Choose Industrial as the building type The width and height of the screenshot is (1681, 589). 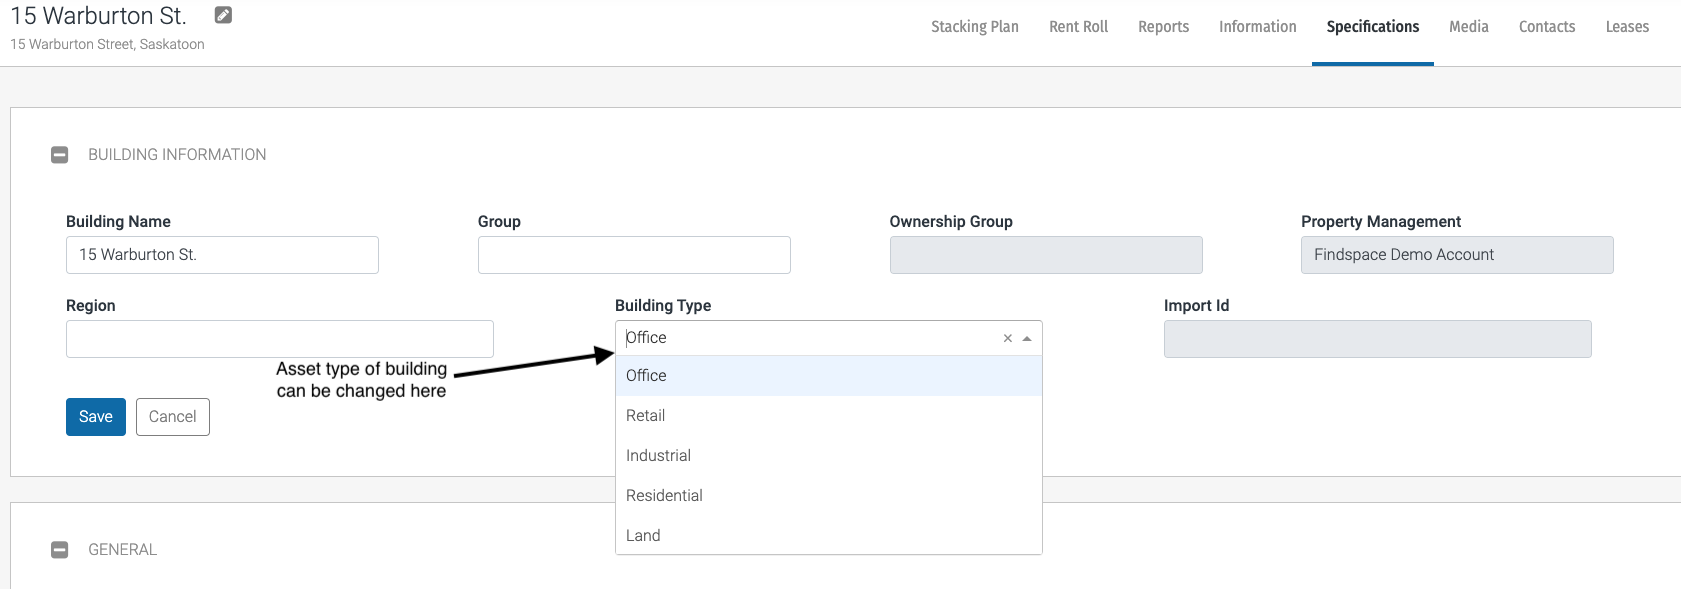[x=658, y=456]
